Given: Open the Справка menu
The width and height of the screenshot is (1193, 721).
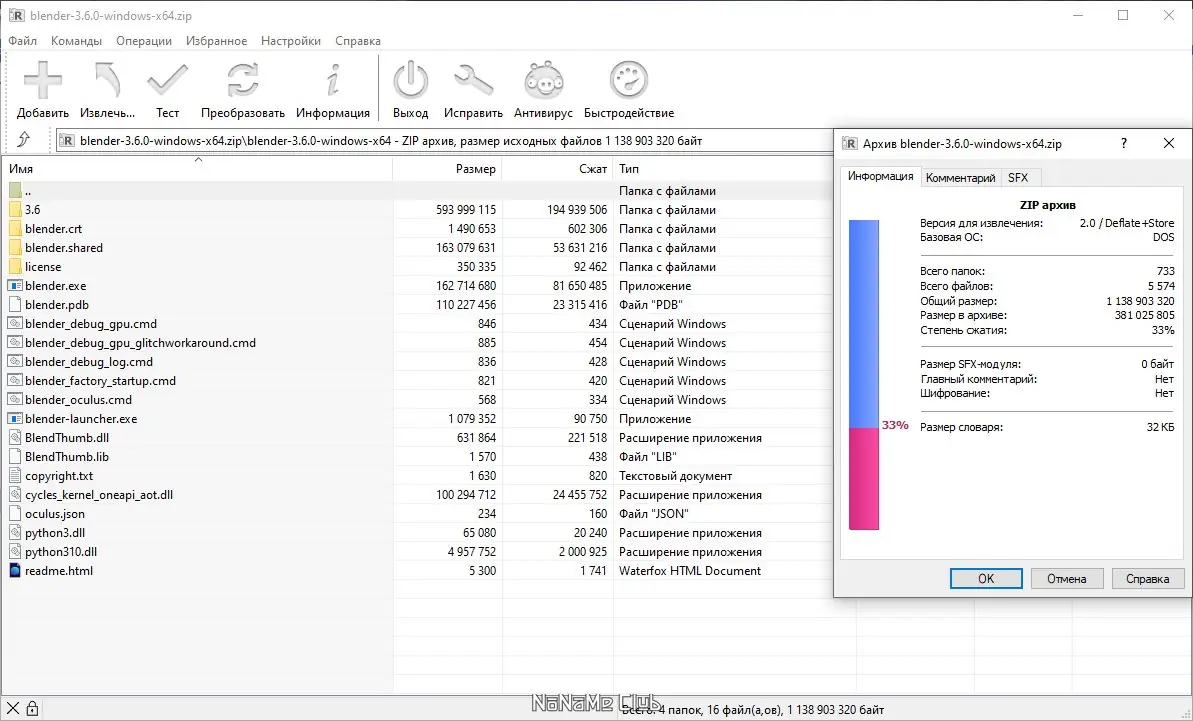Looking at the screenshot, I should [358, 41].
